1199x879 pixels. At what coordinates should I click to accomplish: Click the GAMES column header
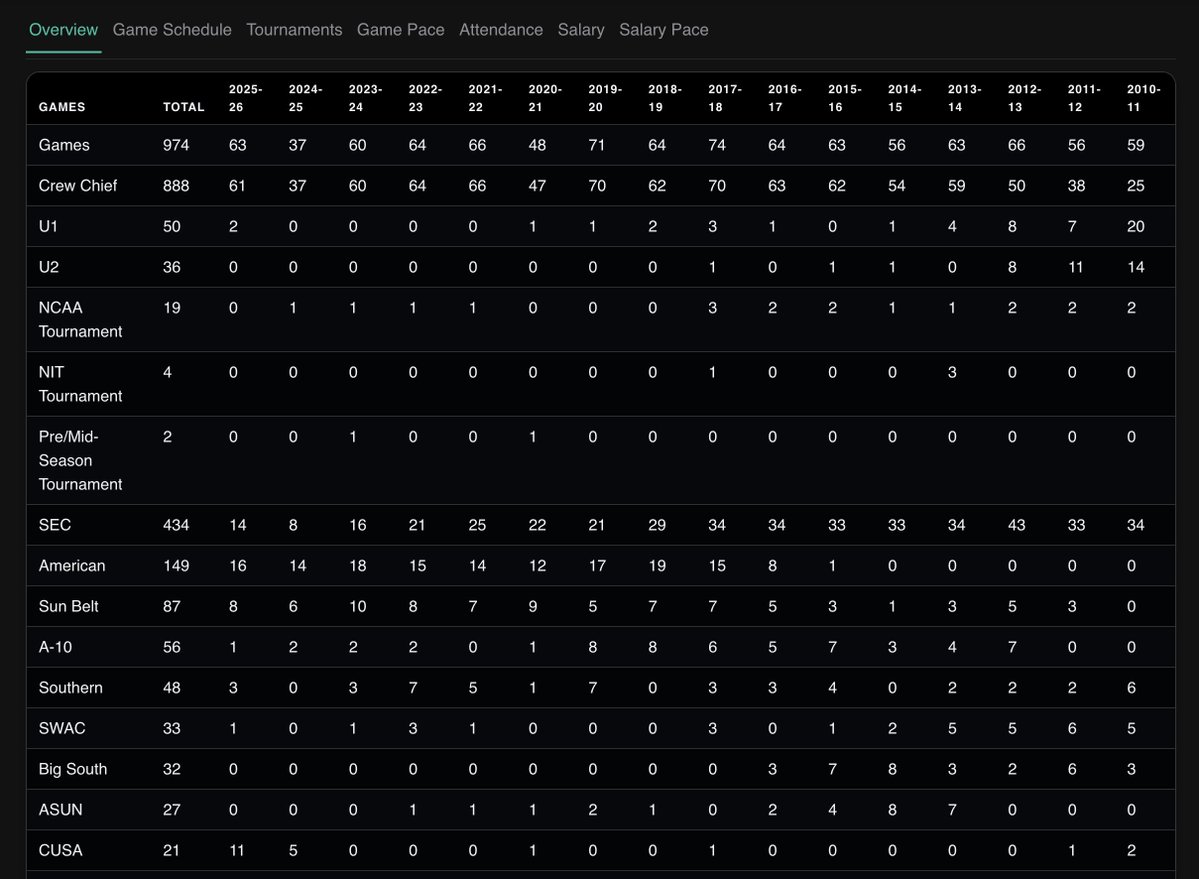point(62,107)
